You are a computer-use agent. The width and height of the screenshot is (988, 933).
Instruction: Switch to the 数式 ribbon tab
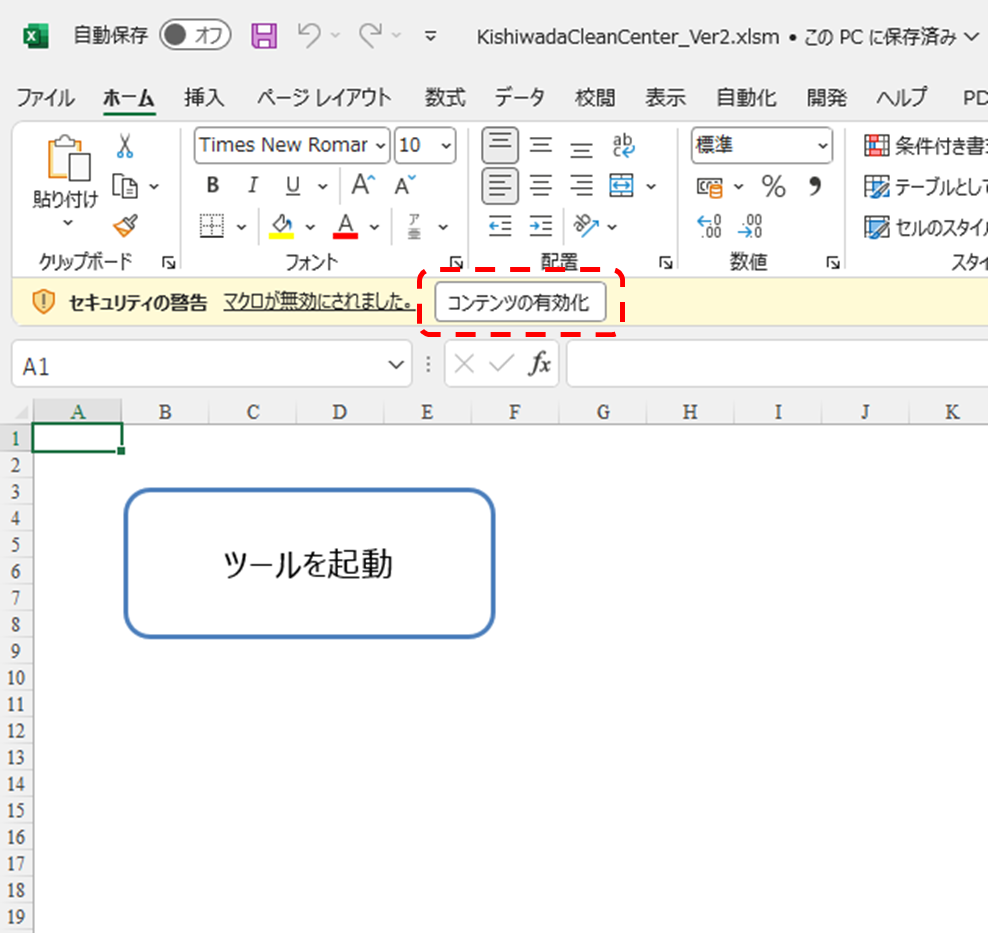tap(445, 98)
